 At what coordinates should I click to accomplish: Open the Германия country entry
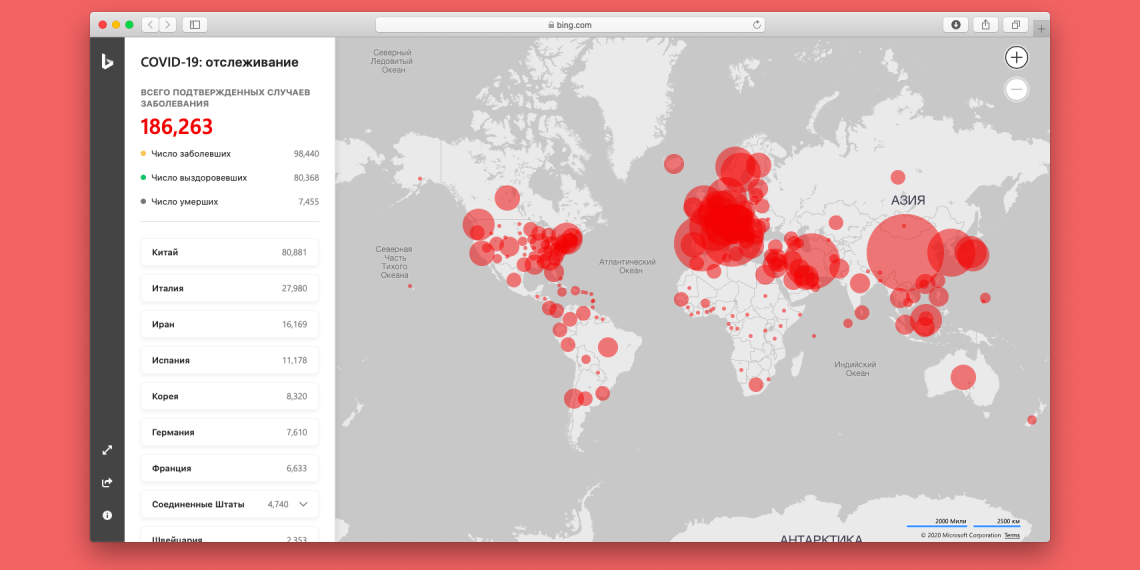point(229,432)
